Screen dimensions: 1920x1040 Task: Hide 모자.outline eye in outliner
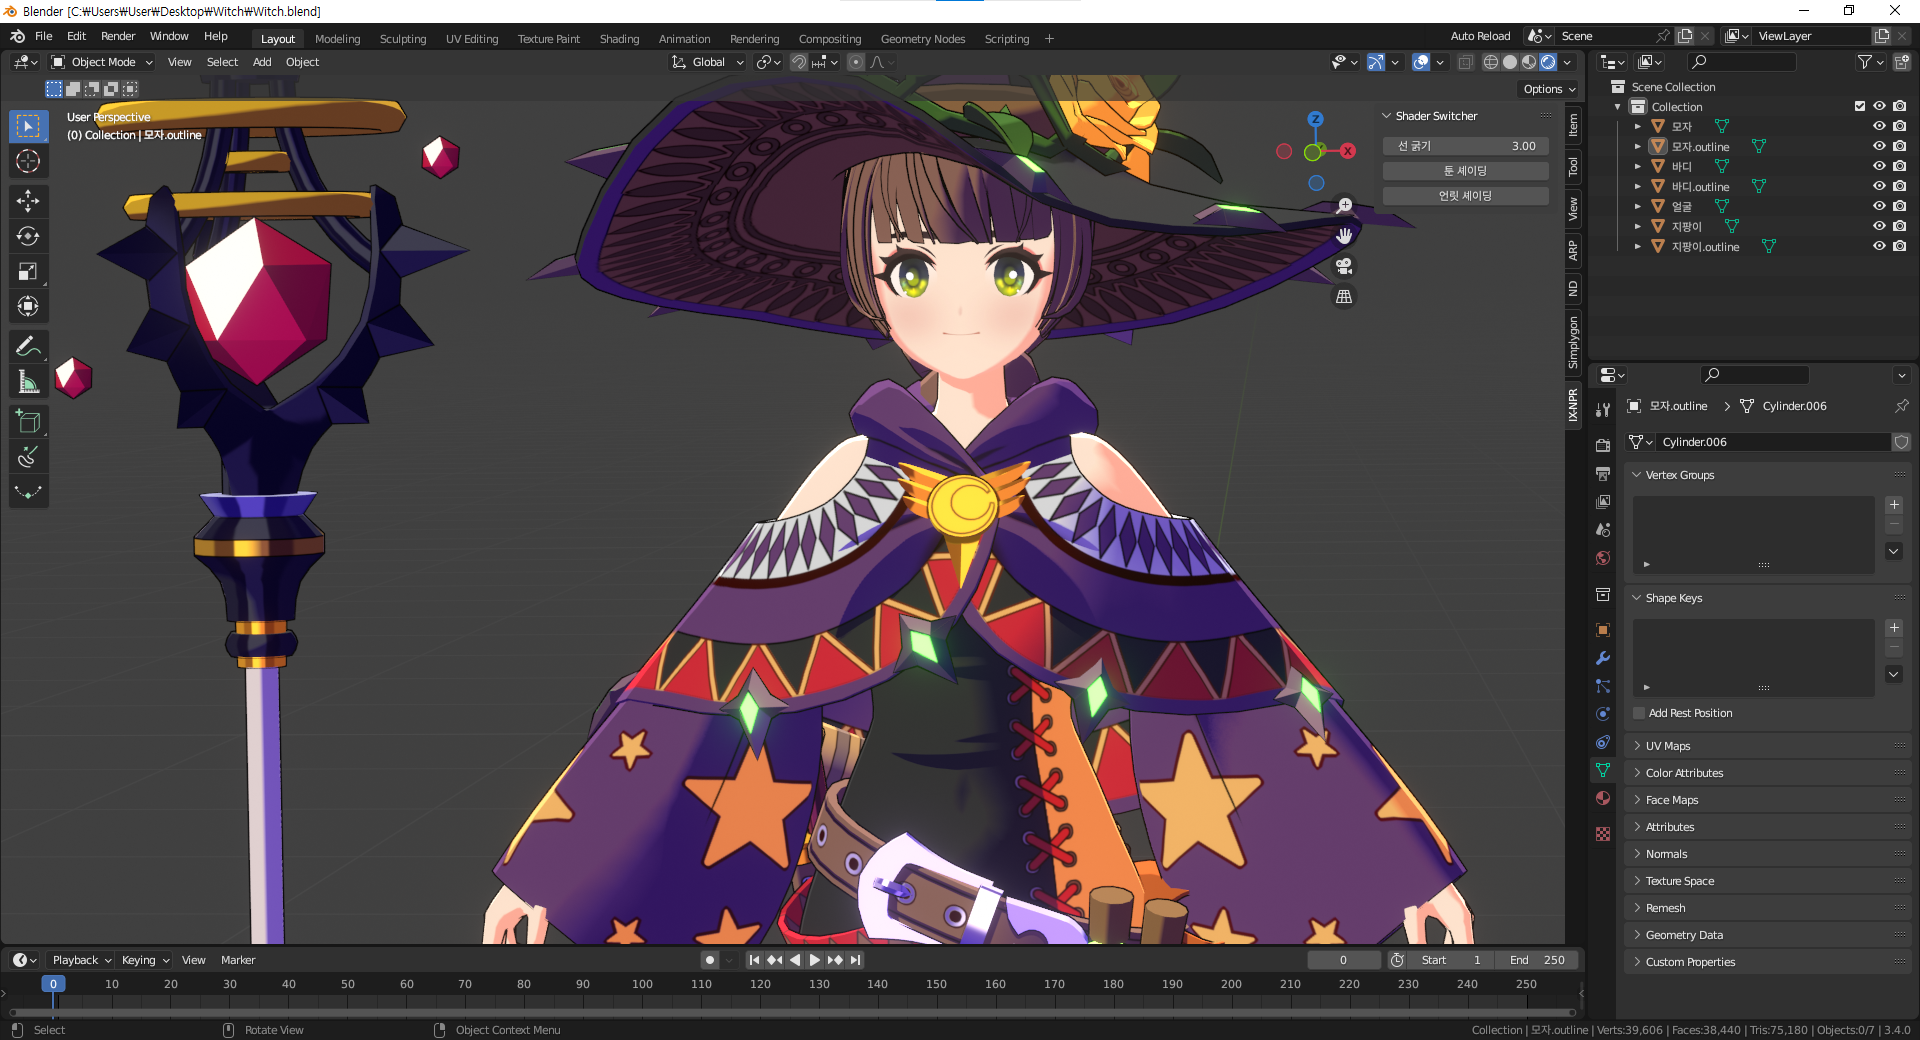coord(1879,146)
